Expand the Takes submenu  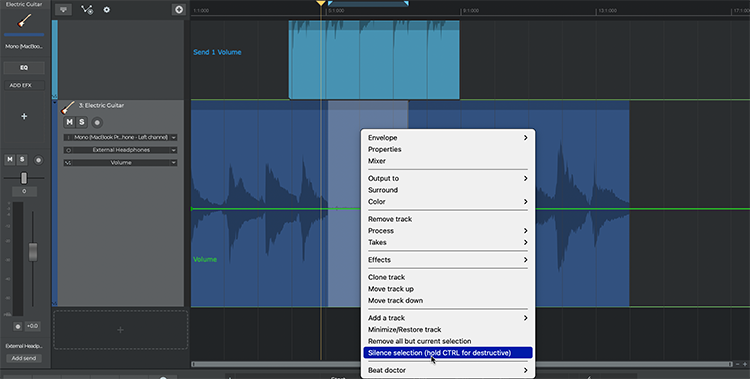(448, 242)
